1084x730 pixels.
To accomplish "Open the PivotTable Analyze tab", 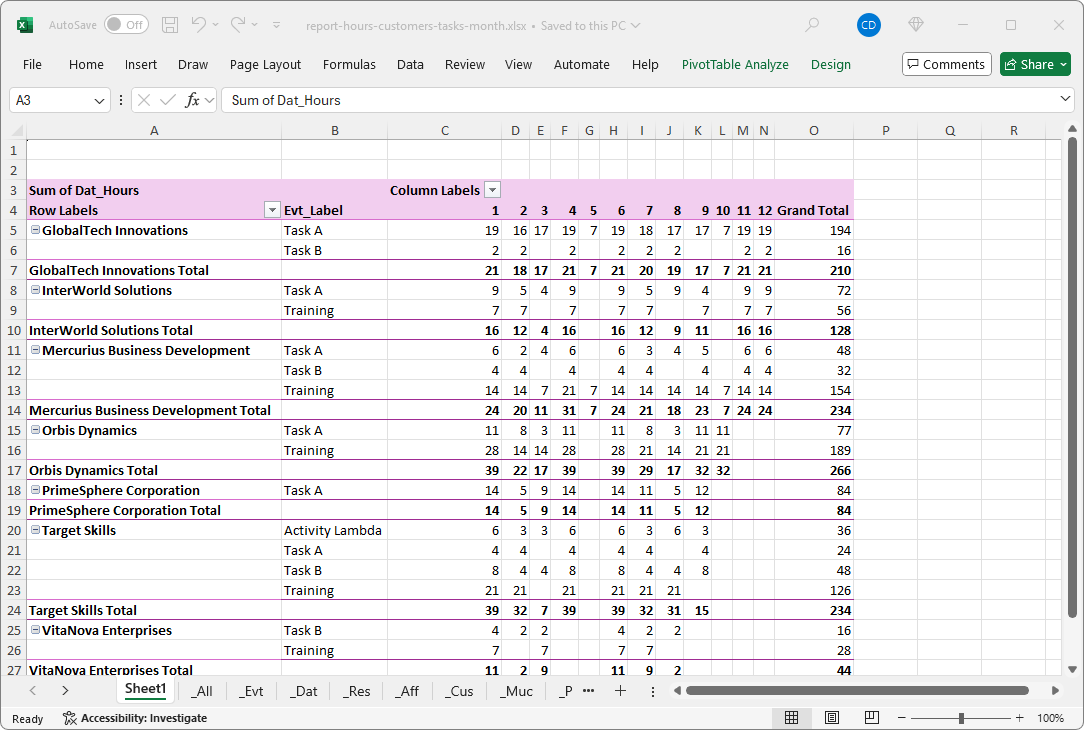I will pyautogui.click(x=735, y=64).
